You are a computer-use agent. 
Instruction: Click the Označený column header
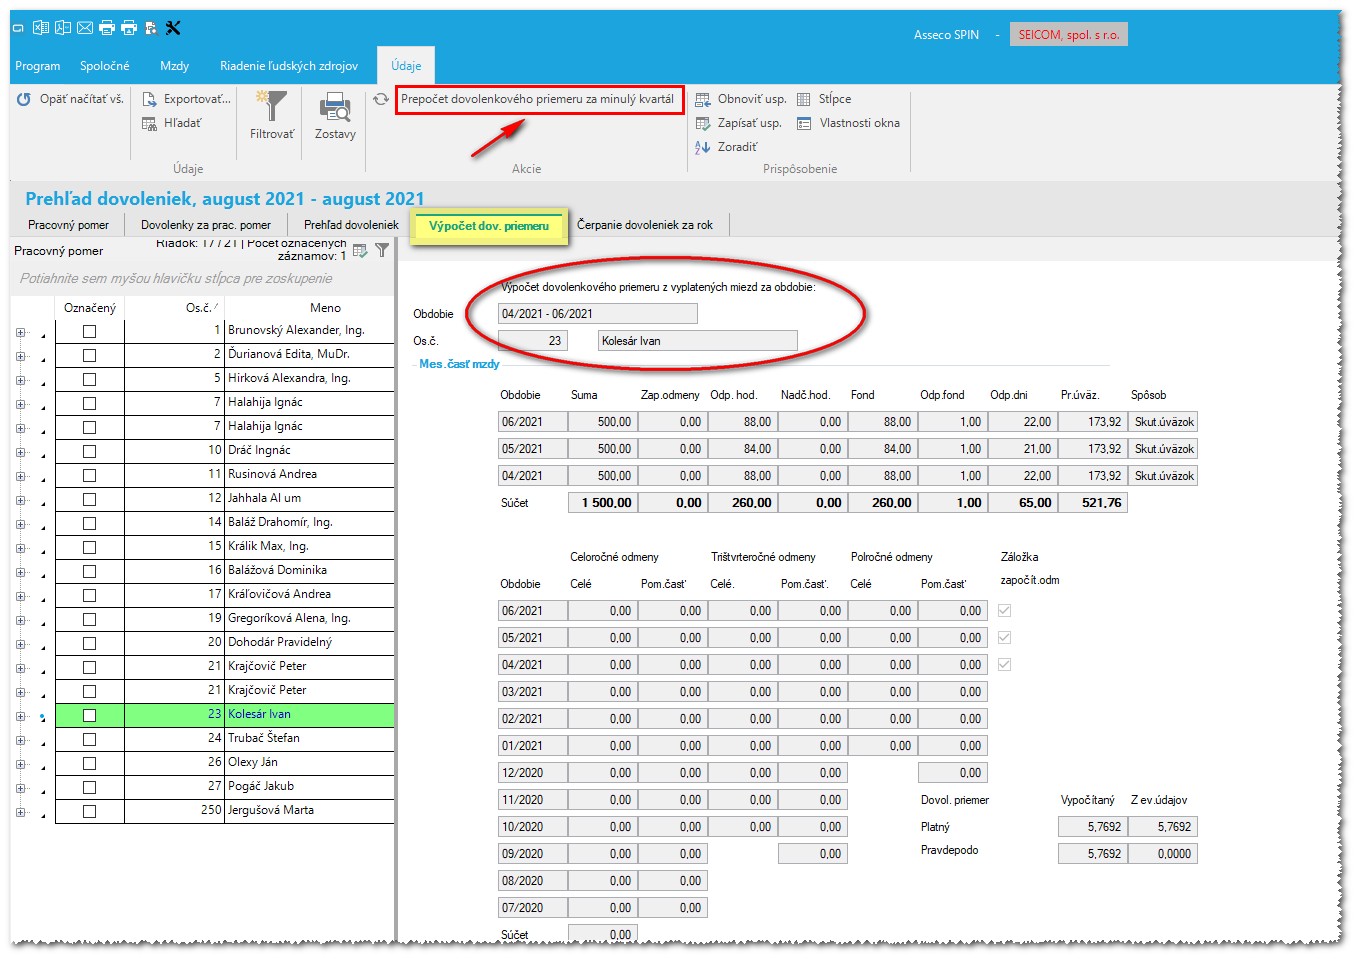90,308
